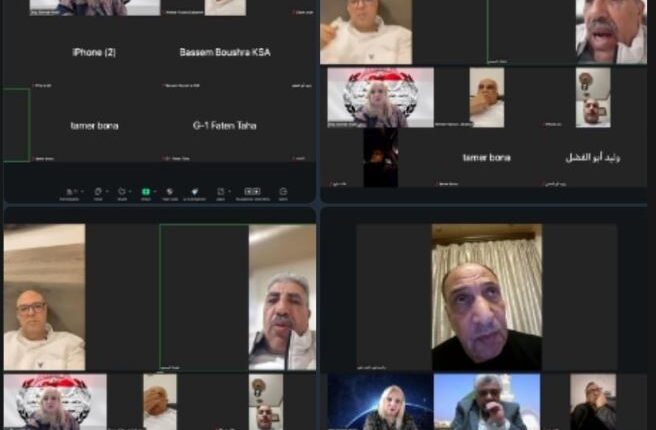Open the Participants panel from the toolbar
This screenshot has width=656, height=430.
70,190
